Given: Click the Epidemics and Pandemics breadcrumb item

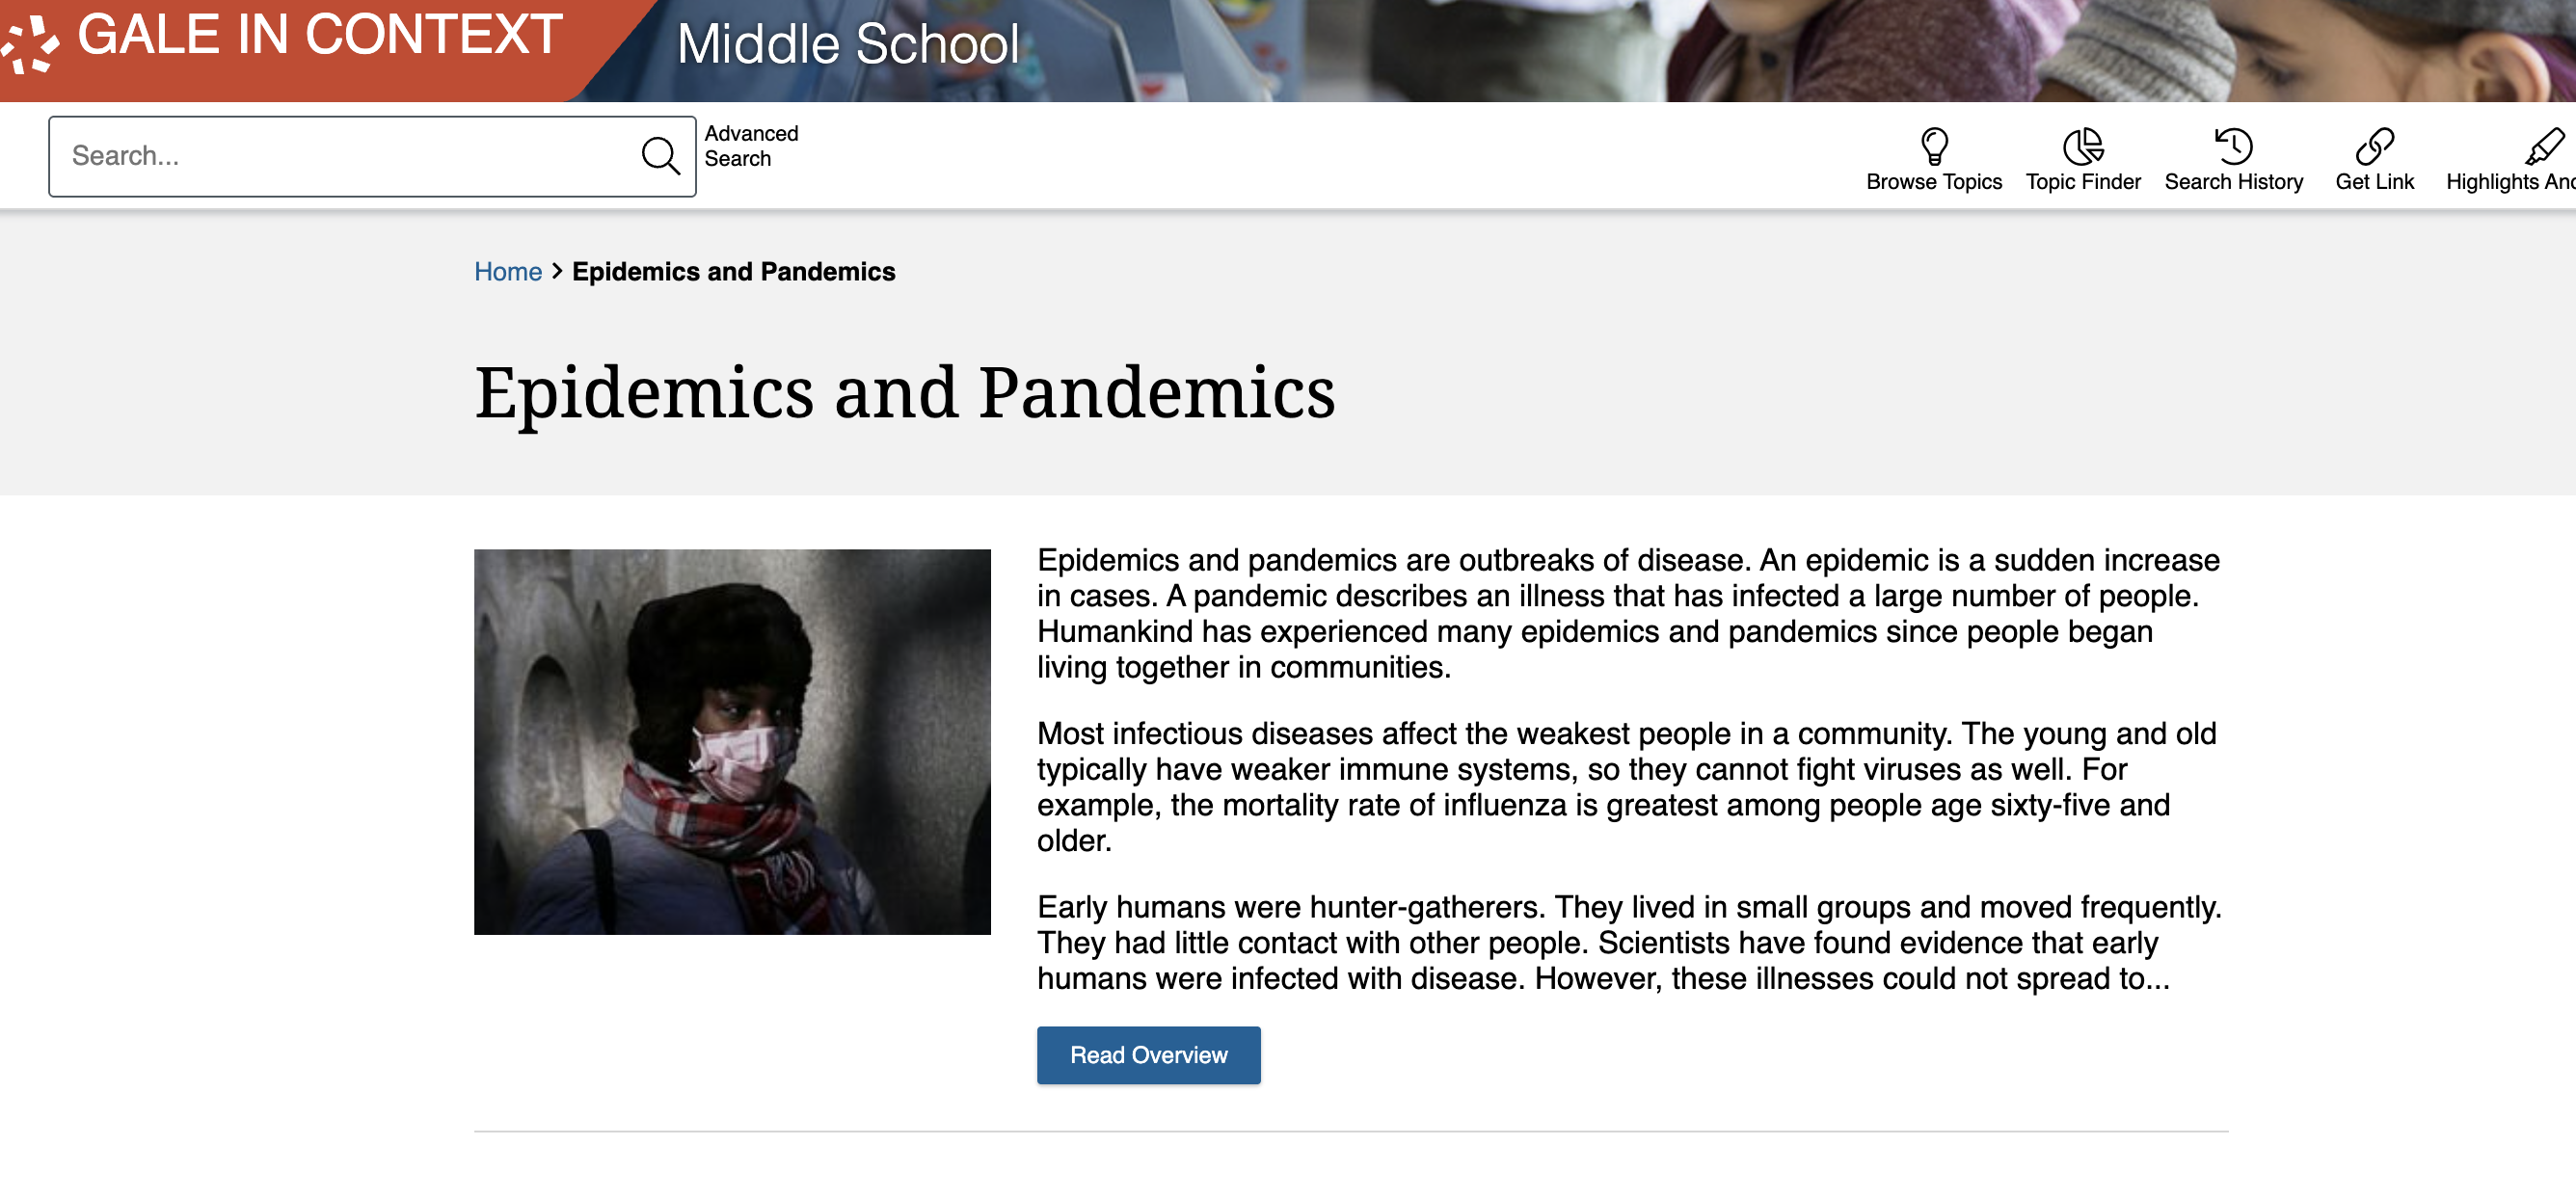Looking at the screenshot, I should [x=733, y=271].
